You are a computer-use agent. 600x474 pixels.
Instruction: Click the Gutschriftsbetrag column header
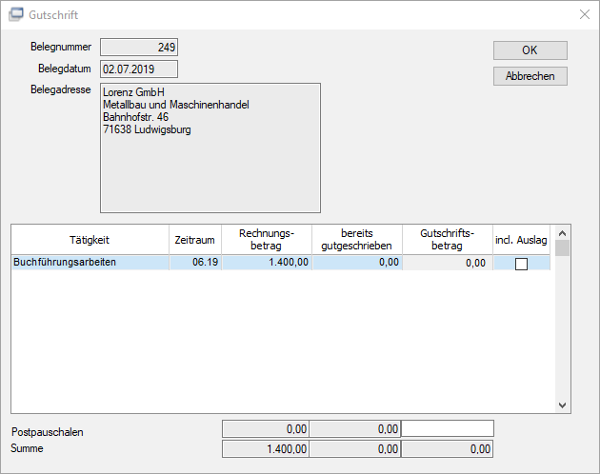tap(447, 240)
